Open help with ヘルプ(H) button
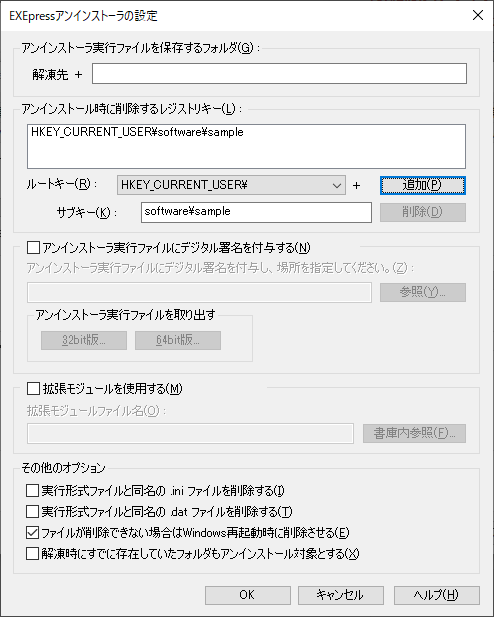This screenshot has width=494, height=617. 437,595
